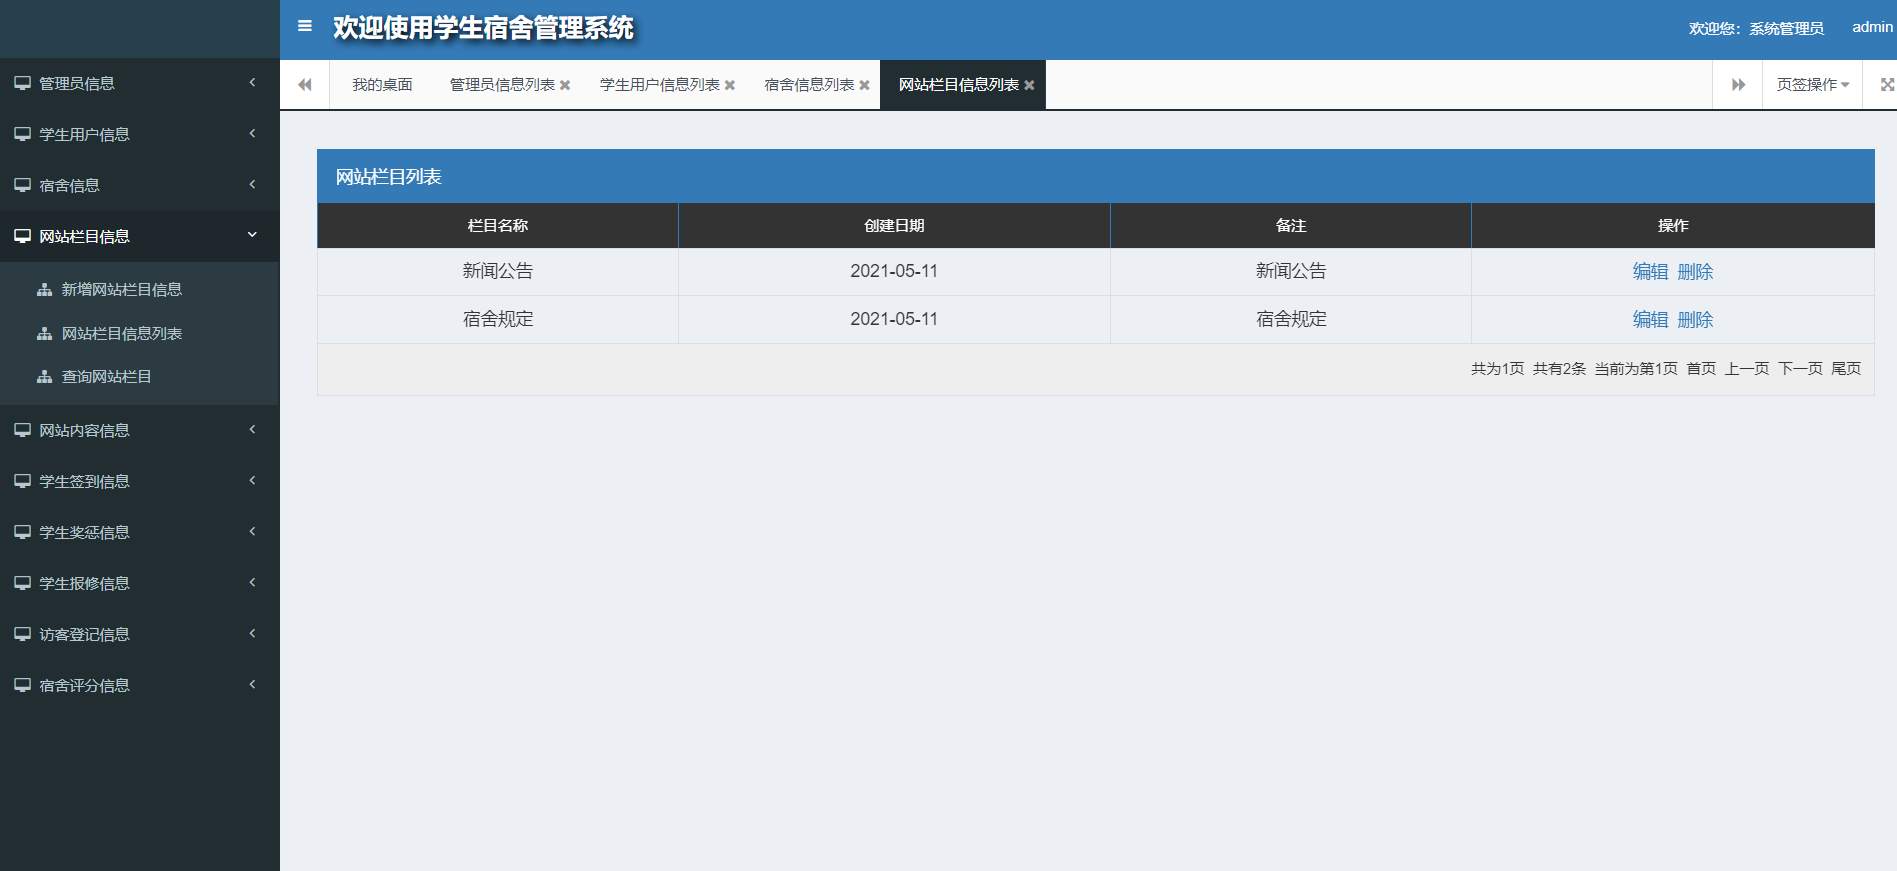
Task: Close the 学生用户信息列表 tab
Action: [x=730, y=85]
